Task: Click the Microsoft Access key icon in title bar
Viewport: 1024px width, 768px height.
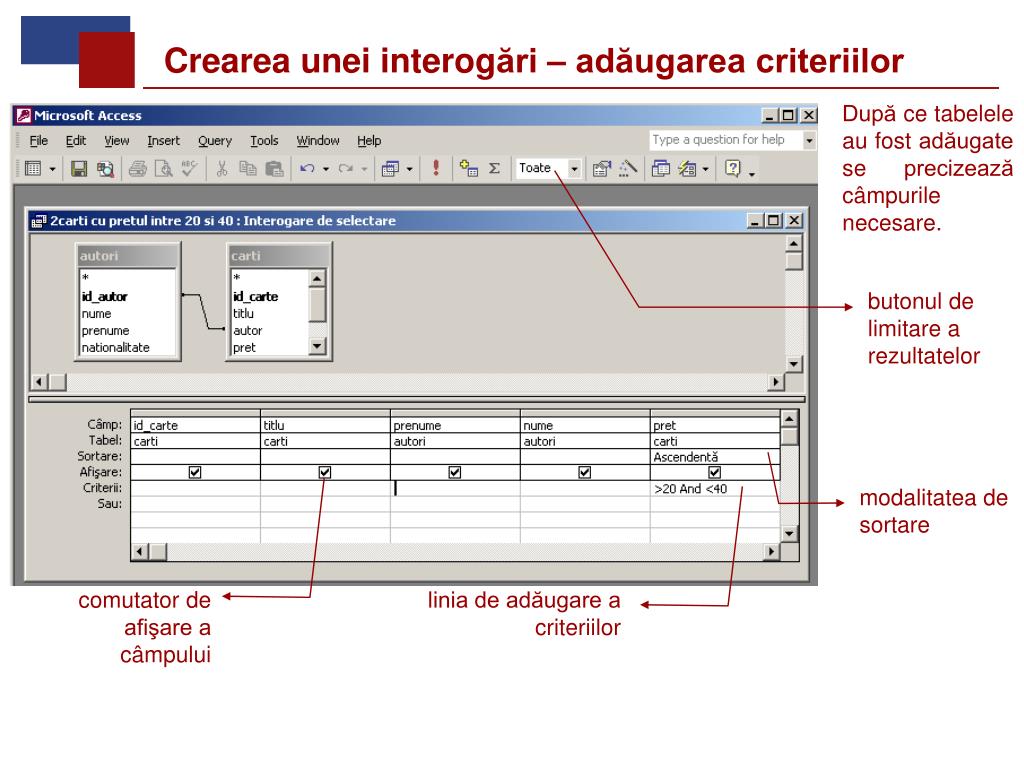Action: tap(24, 116)
